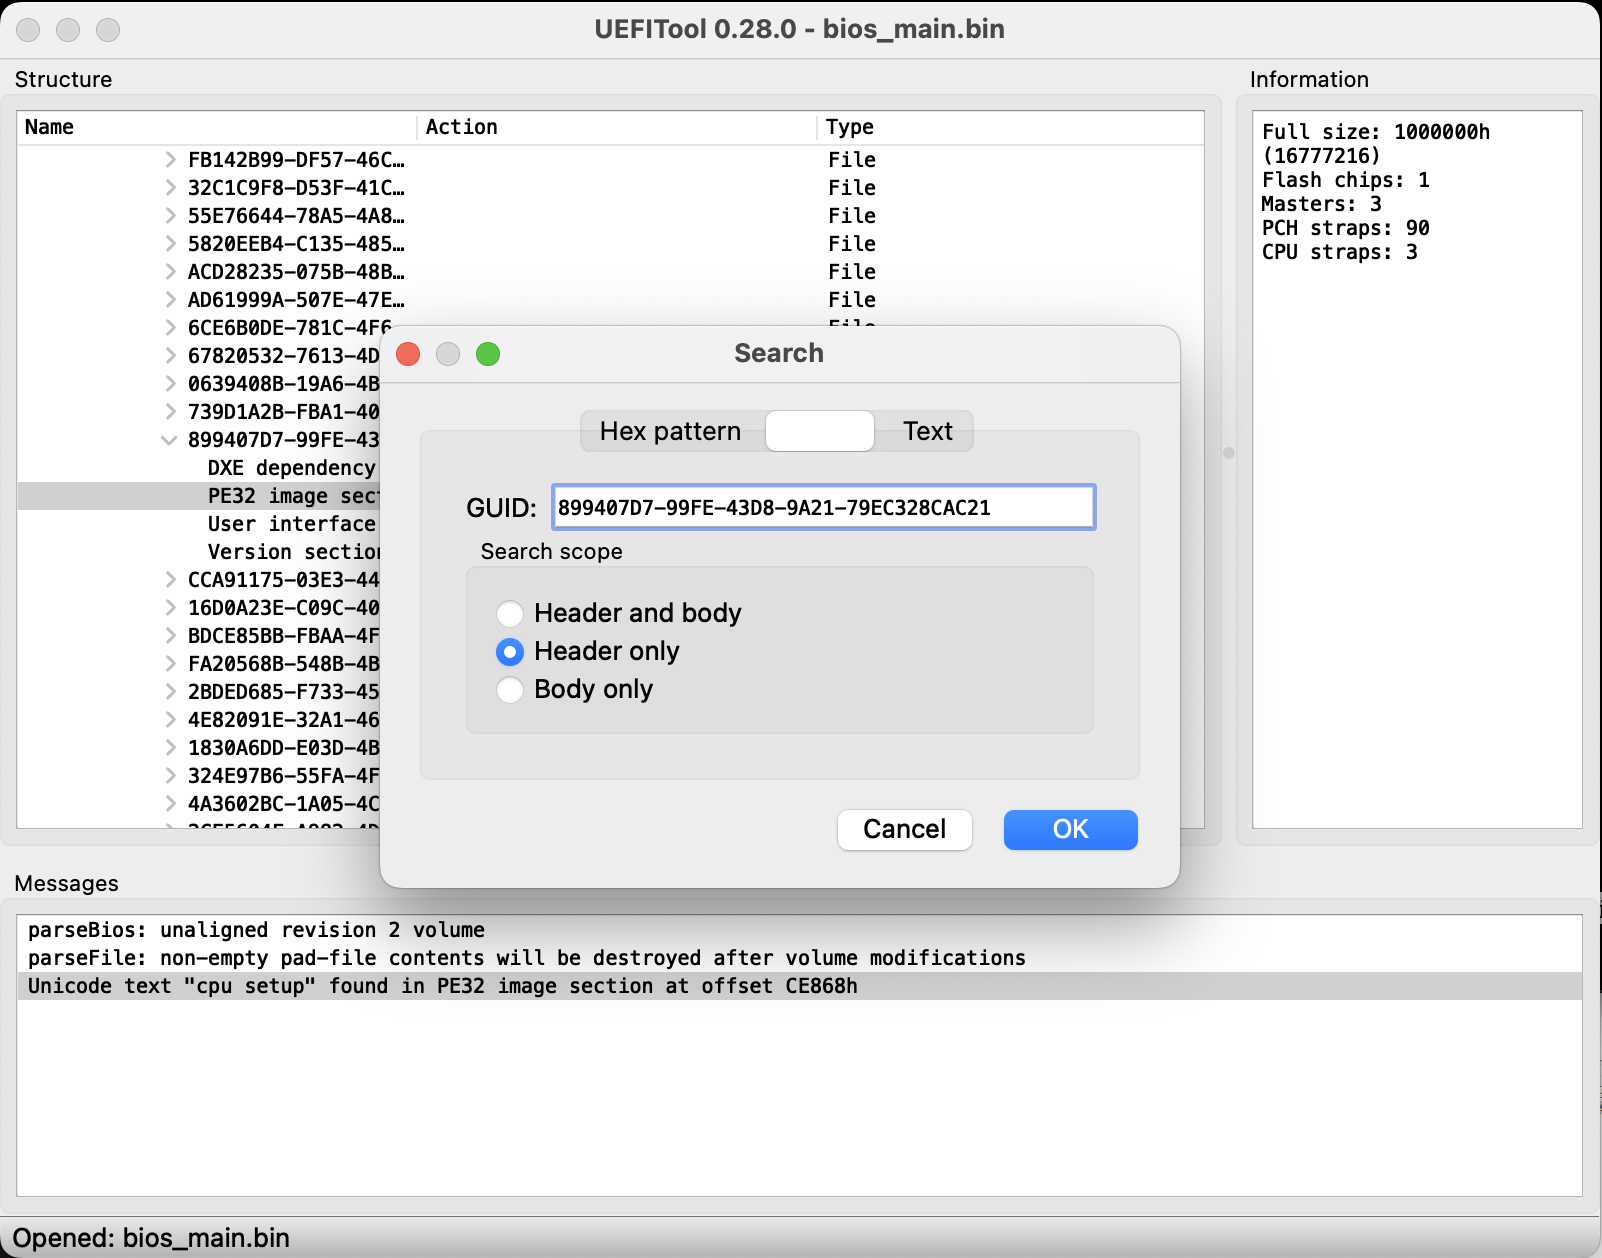Switch to the Hex pattern tab
1602x1258 pixels.
pyautogui.click(x=671, y=431)
